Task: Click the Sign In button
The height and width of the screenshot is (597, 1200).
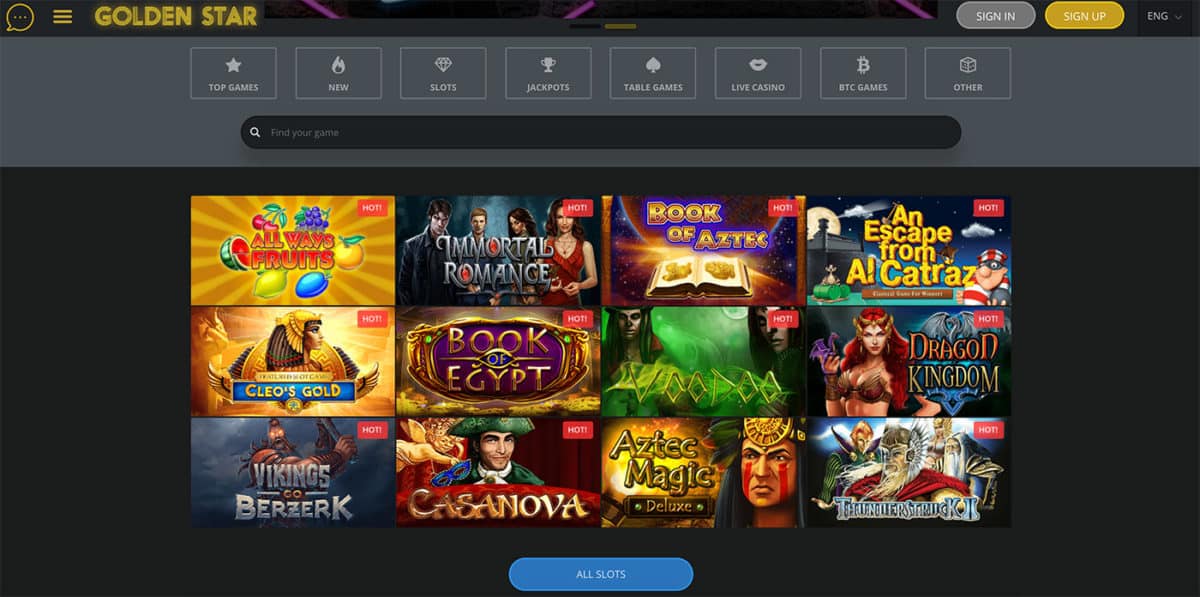Action: point(995,16)
